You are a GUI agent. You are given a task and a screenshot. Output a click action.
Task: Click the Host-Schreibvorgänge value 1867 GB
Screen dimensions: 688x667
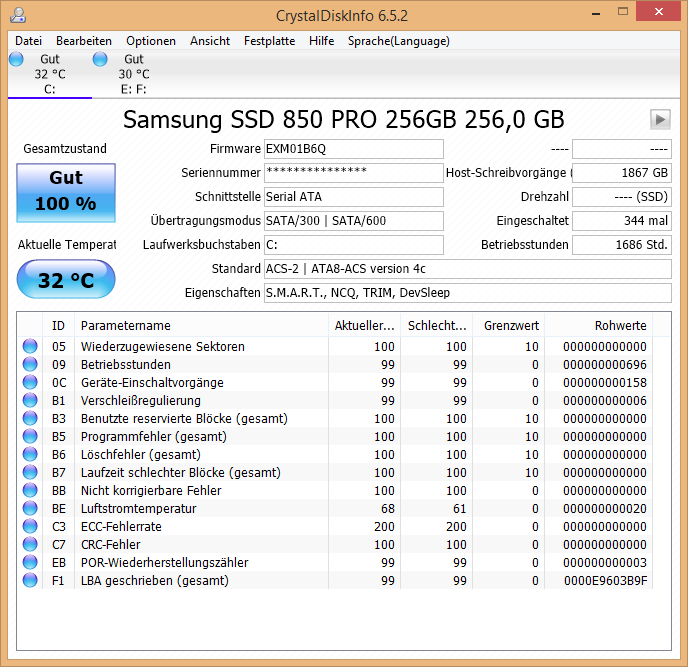622,173
